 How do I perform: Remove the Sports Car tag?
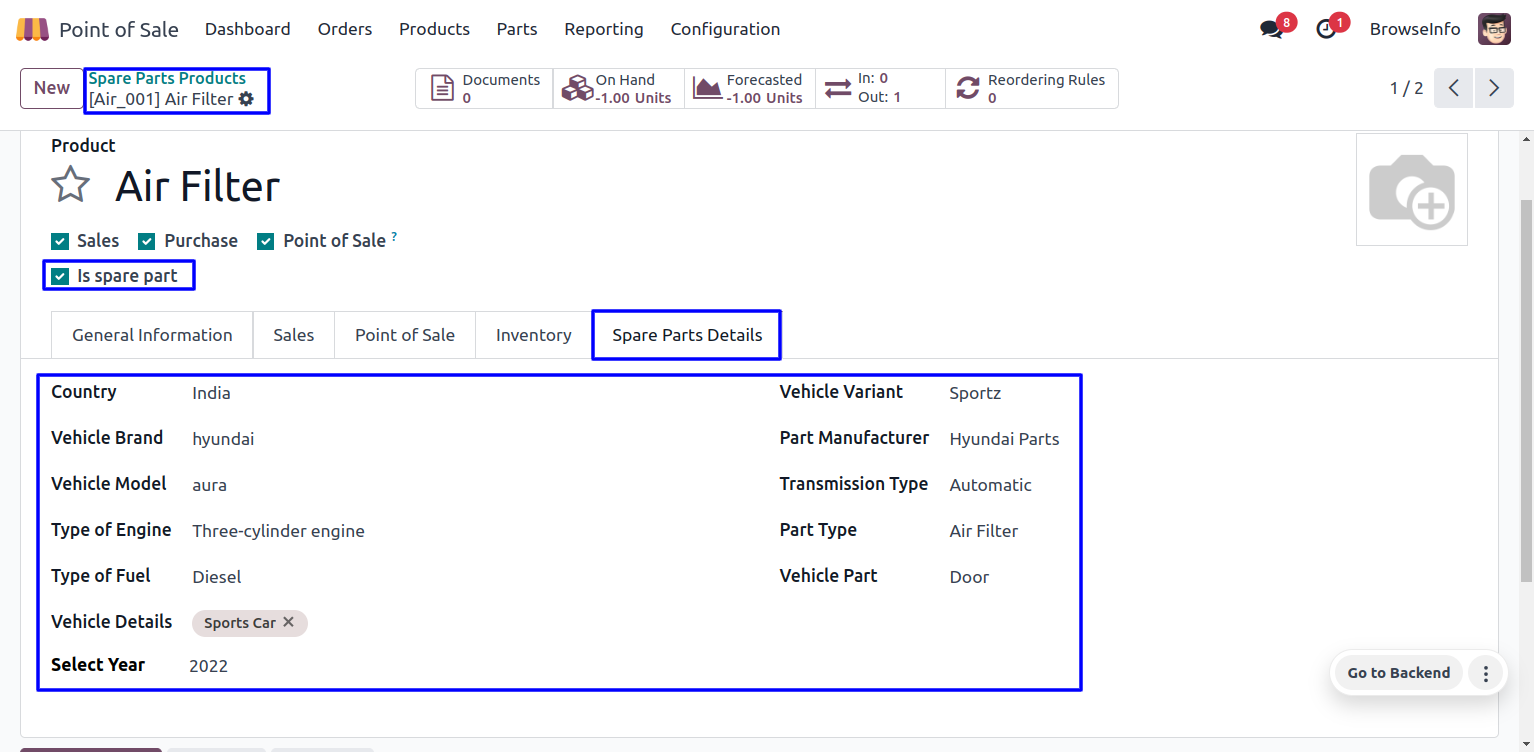point(288,622)
